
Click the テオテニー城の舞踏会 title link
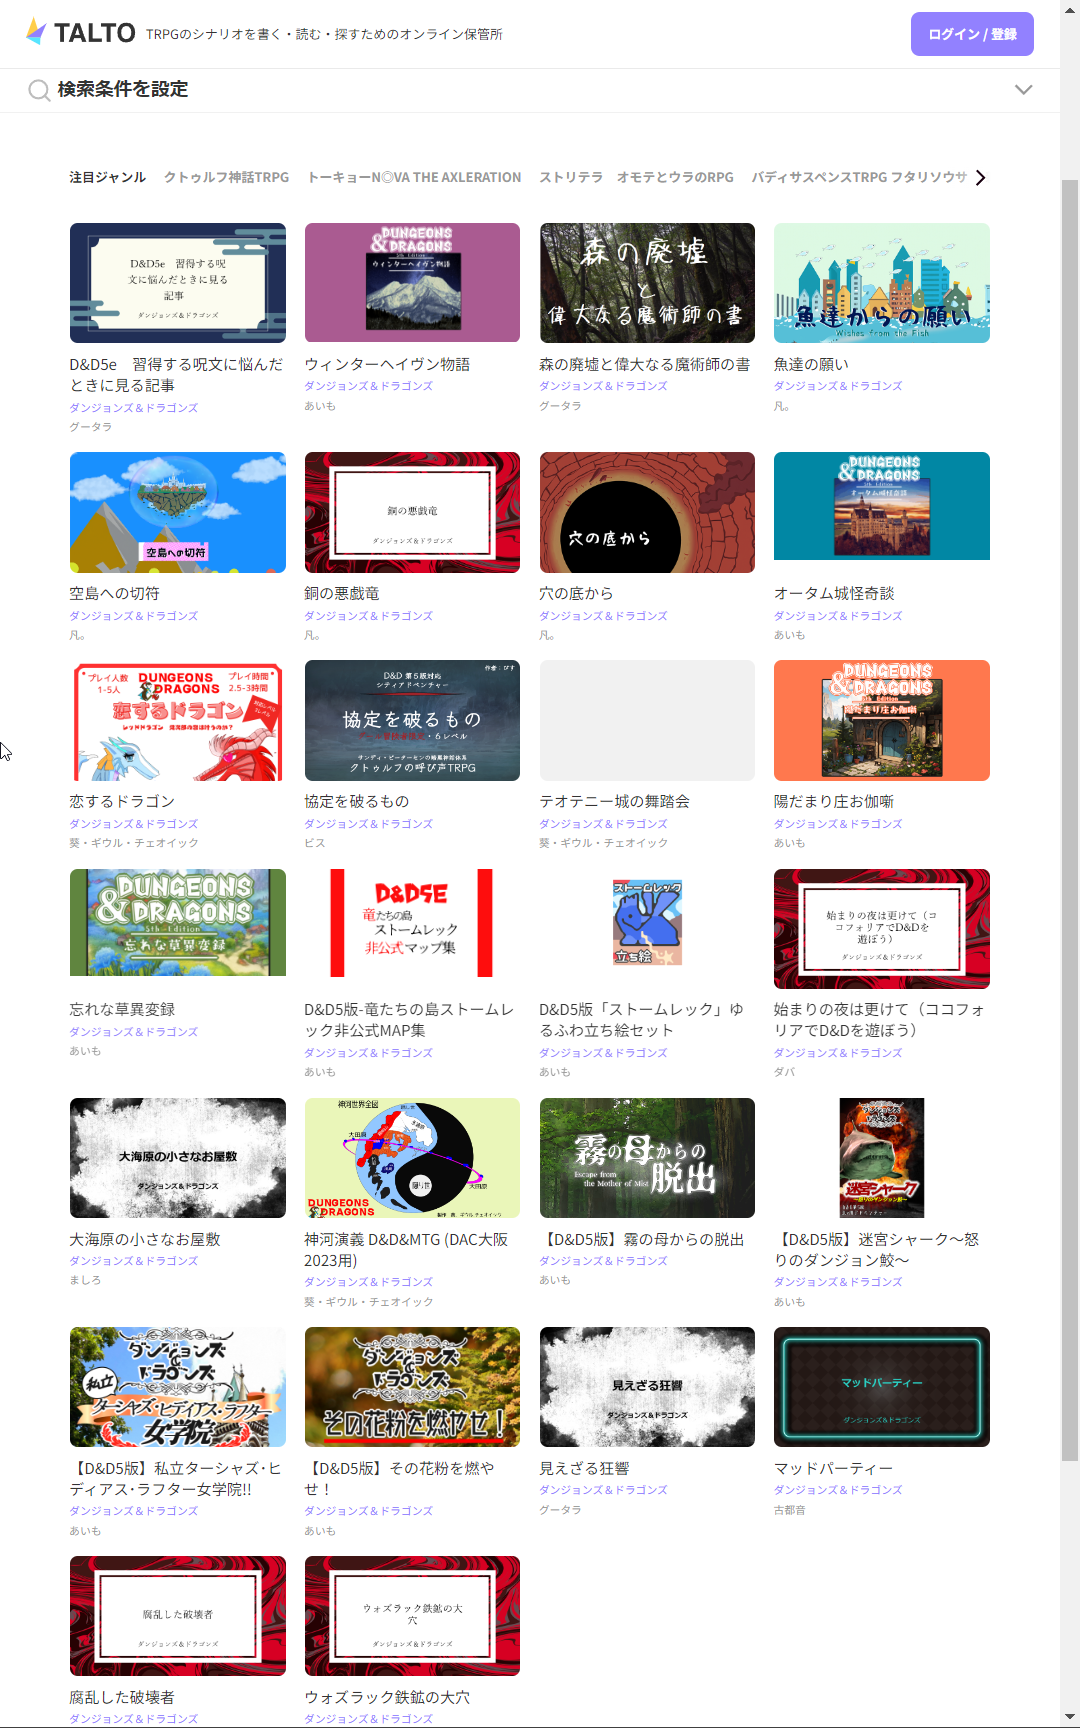614,801
